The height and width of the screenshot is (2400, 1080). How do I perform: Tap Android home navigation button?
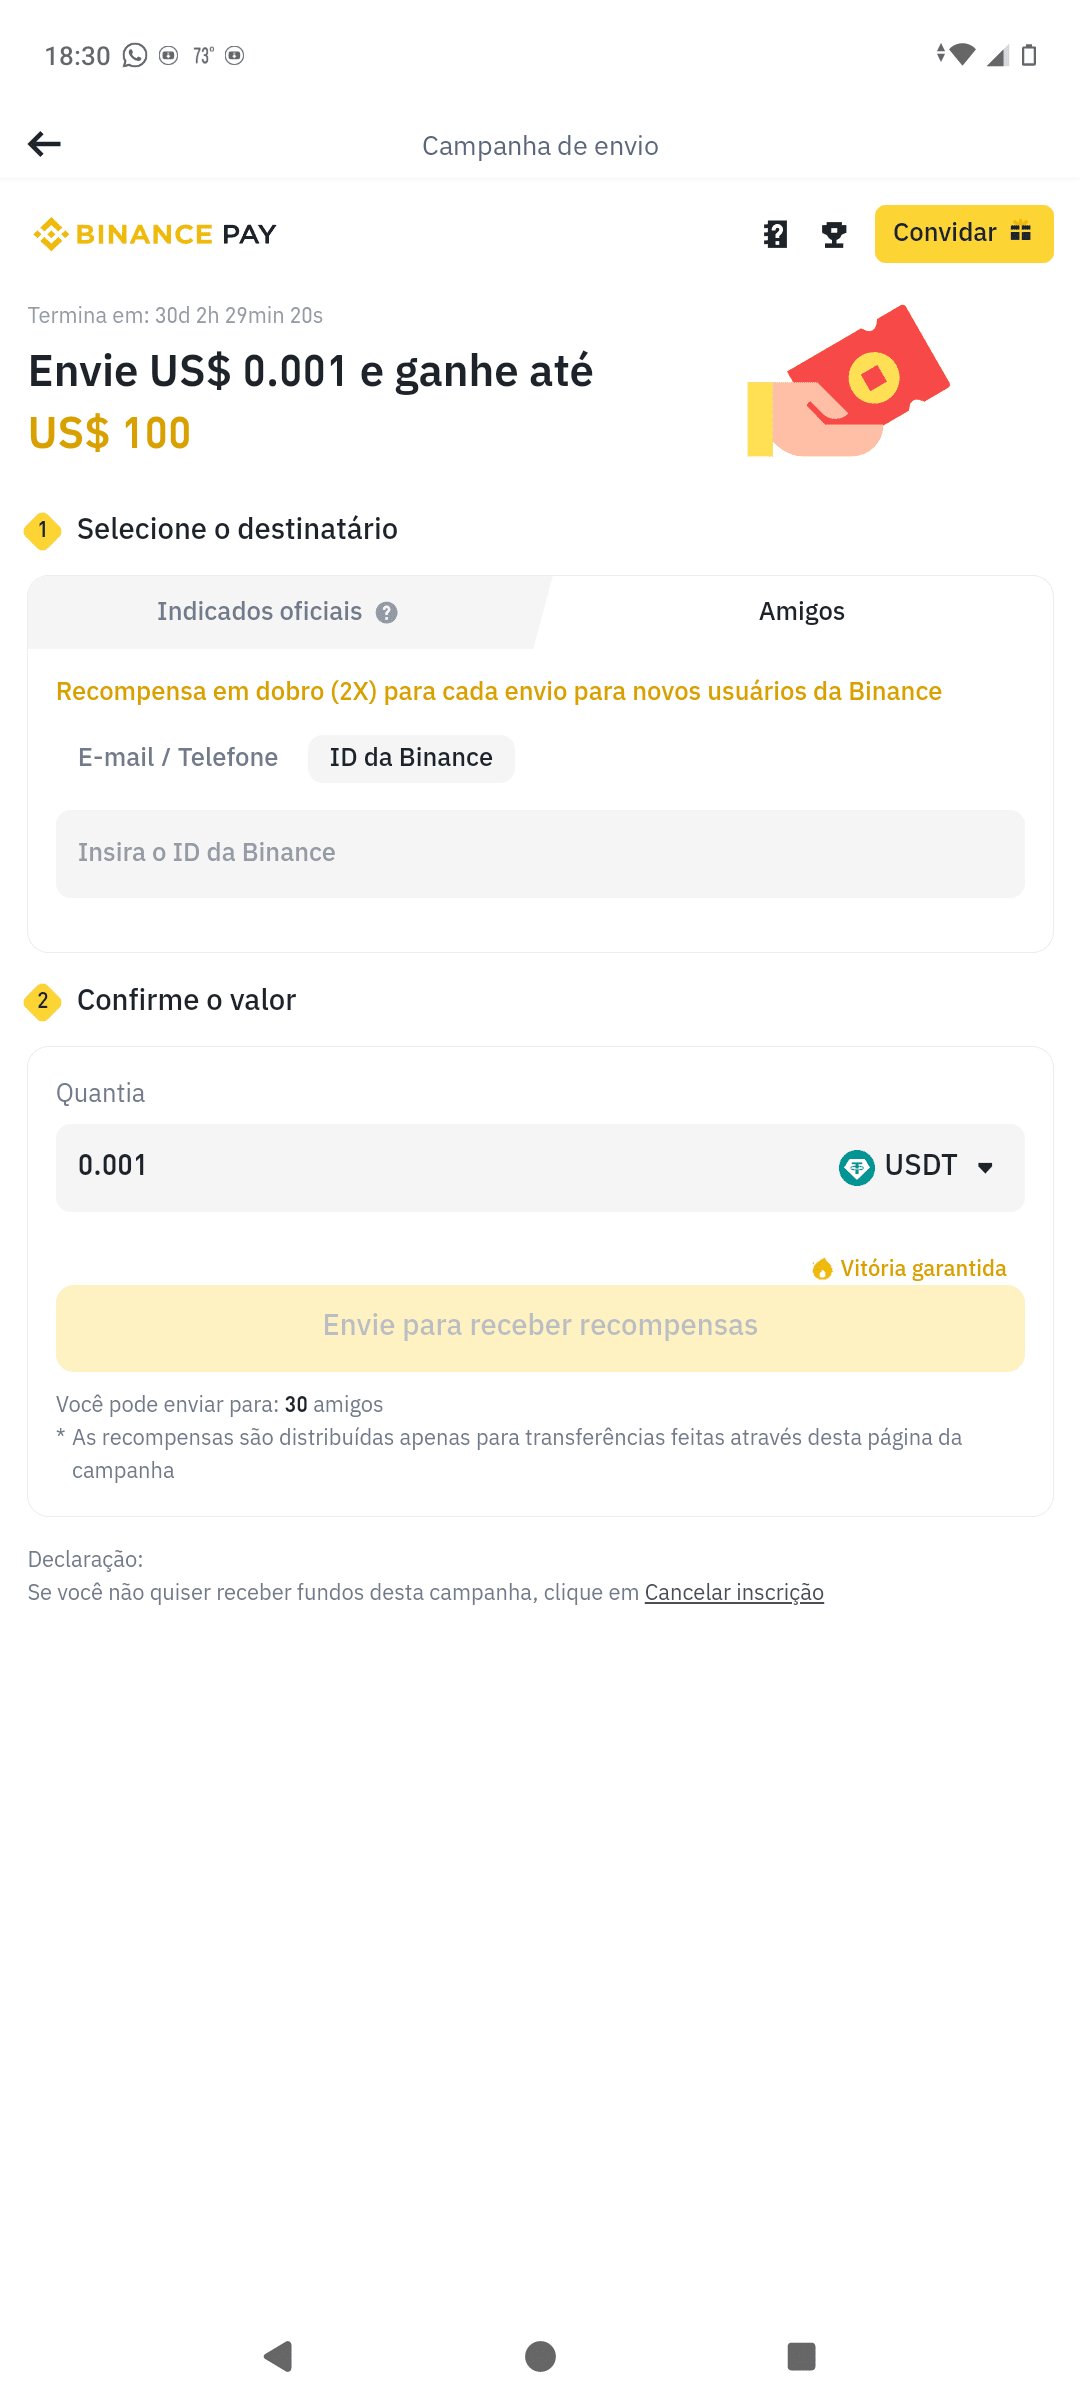click(x=540, y=2356)
